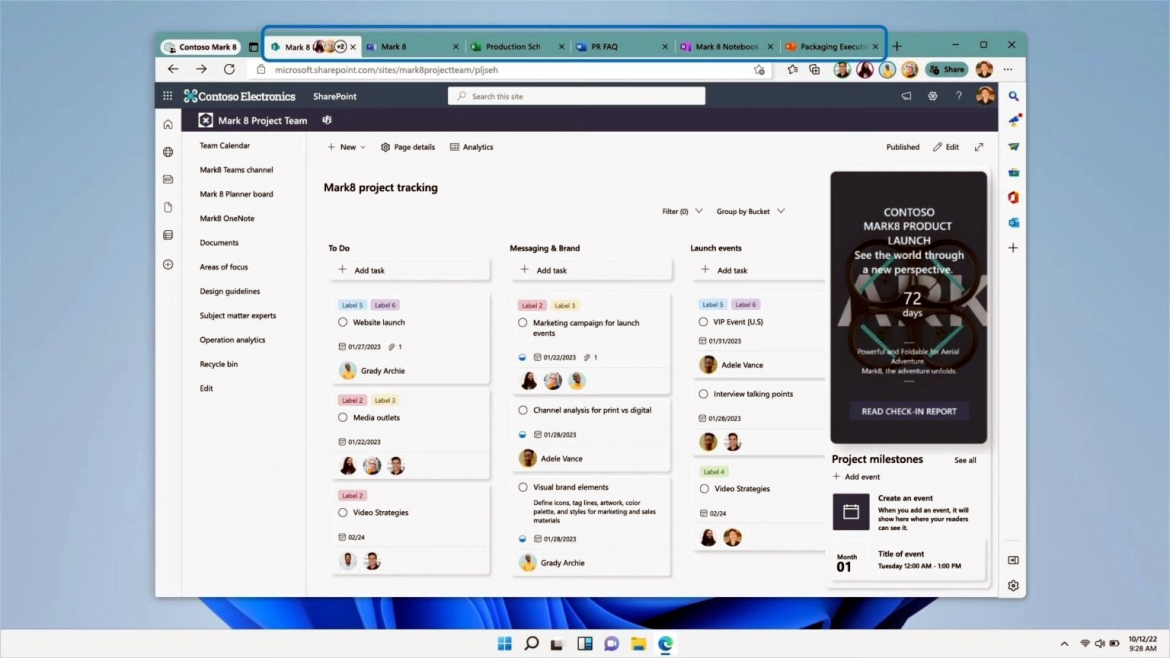Image resolution: width=1170 pixels, height=658 pixels.
Task: Open the Contoso Mark 8 workspace tab
Action: 201,47
